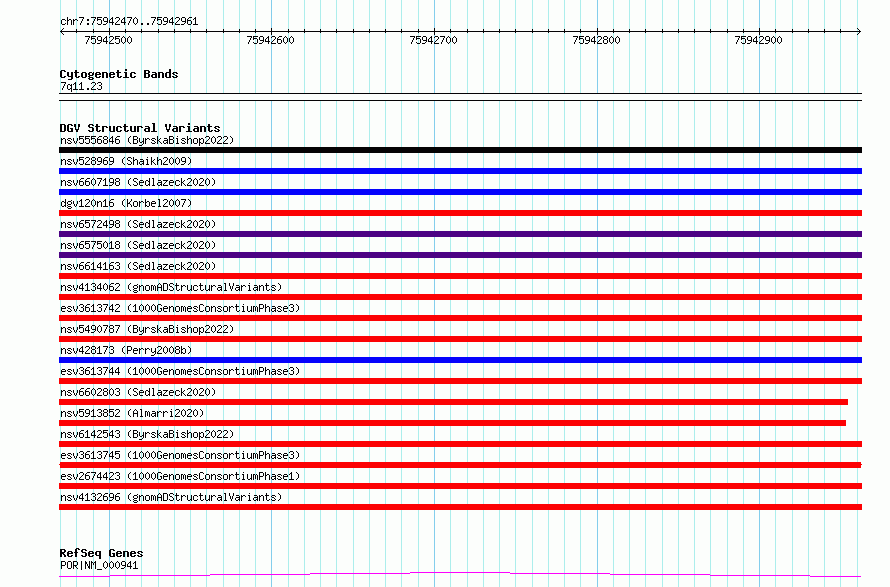Click the Cytogenetic Bands track title

tap(119, 74)
